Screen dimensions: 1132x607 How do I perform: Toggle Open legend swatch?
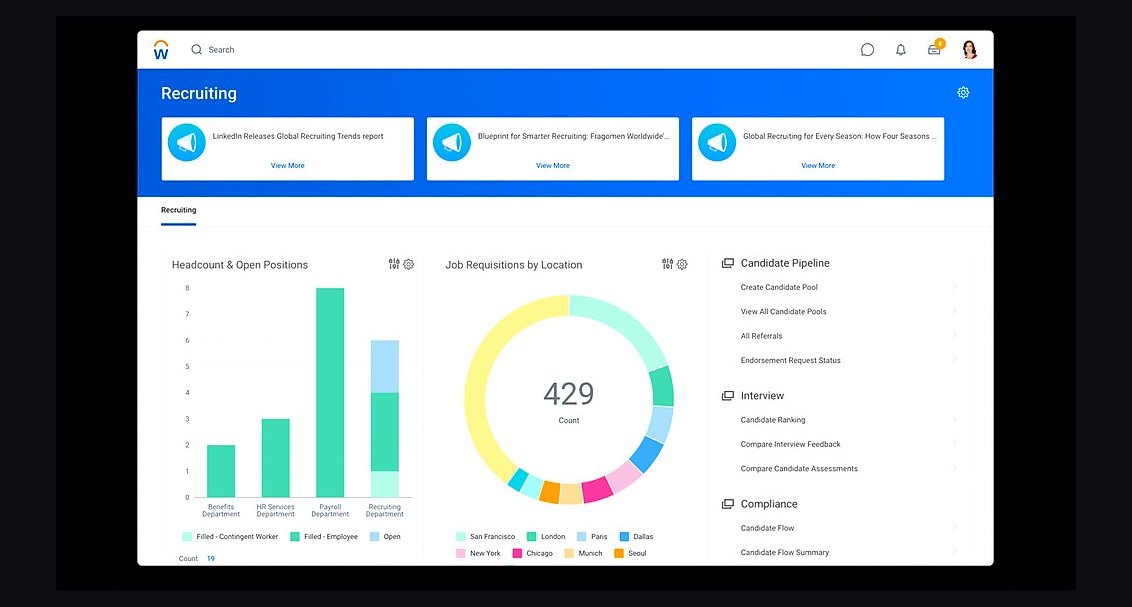pyautogui.click(x=375, y=536)
